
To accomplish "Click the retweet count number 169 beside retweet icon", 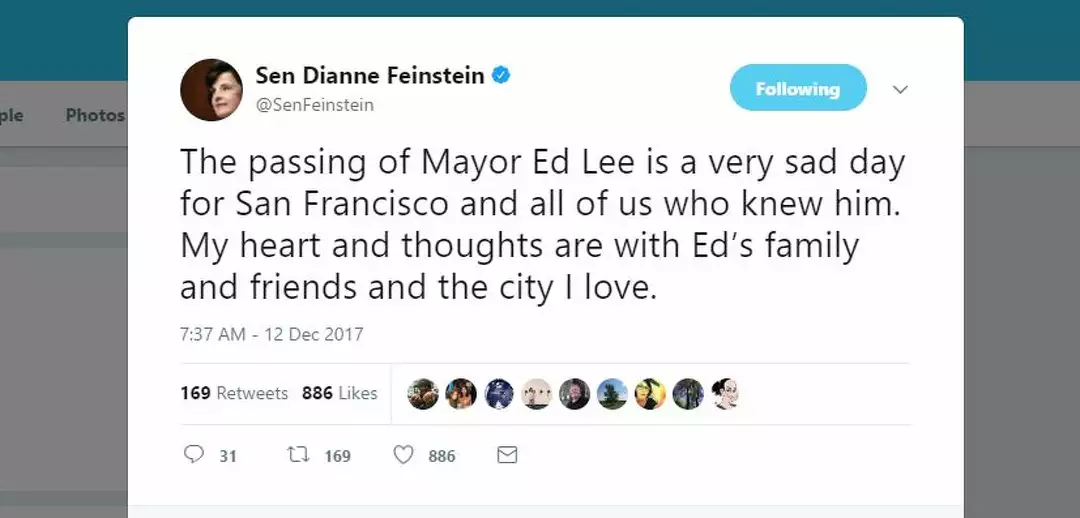I will [337, 456].
